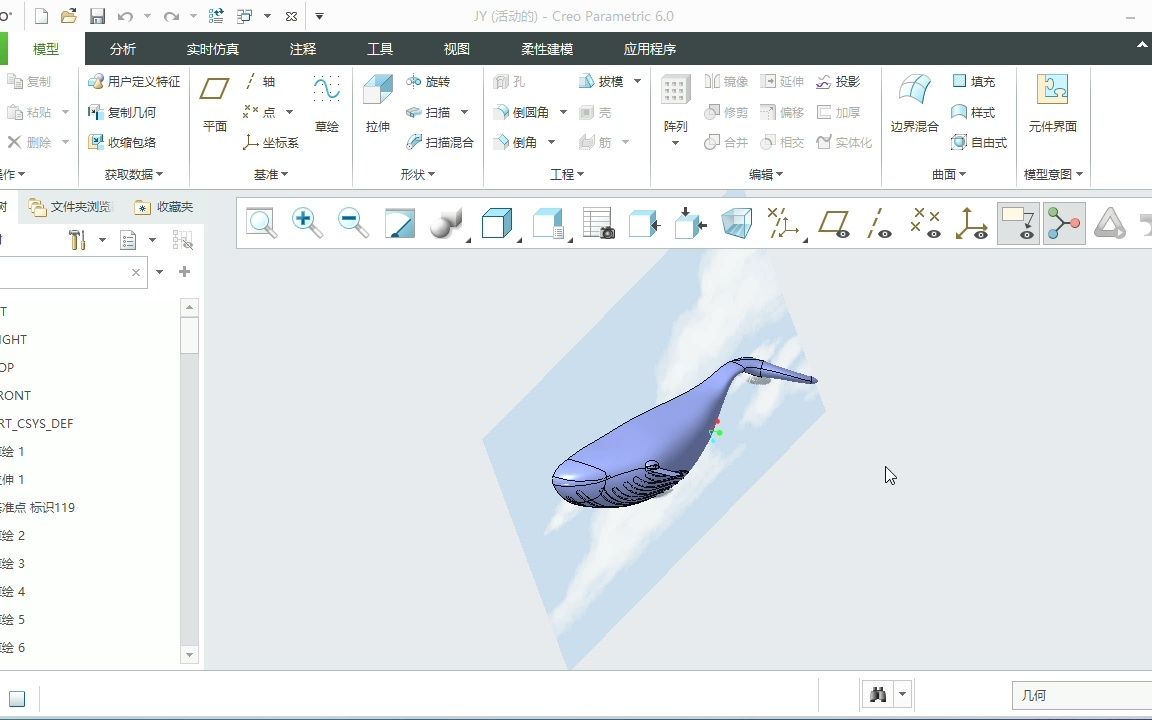1152x720 pixels.
Task: Open the 基准 (Datum) dropdown
Action: coord(271,173)
